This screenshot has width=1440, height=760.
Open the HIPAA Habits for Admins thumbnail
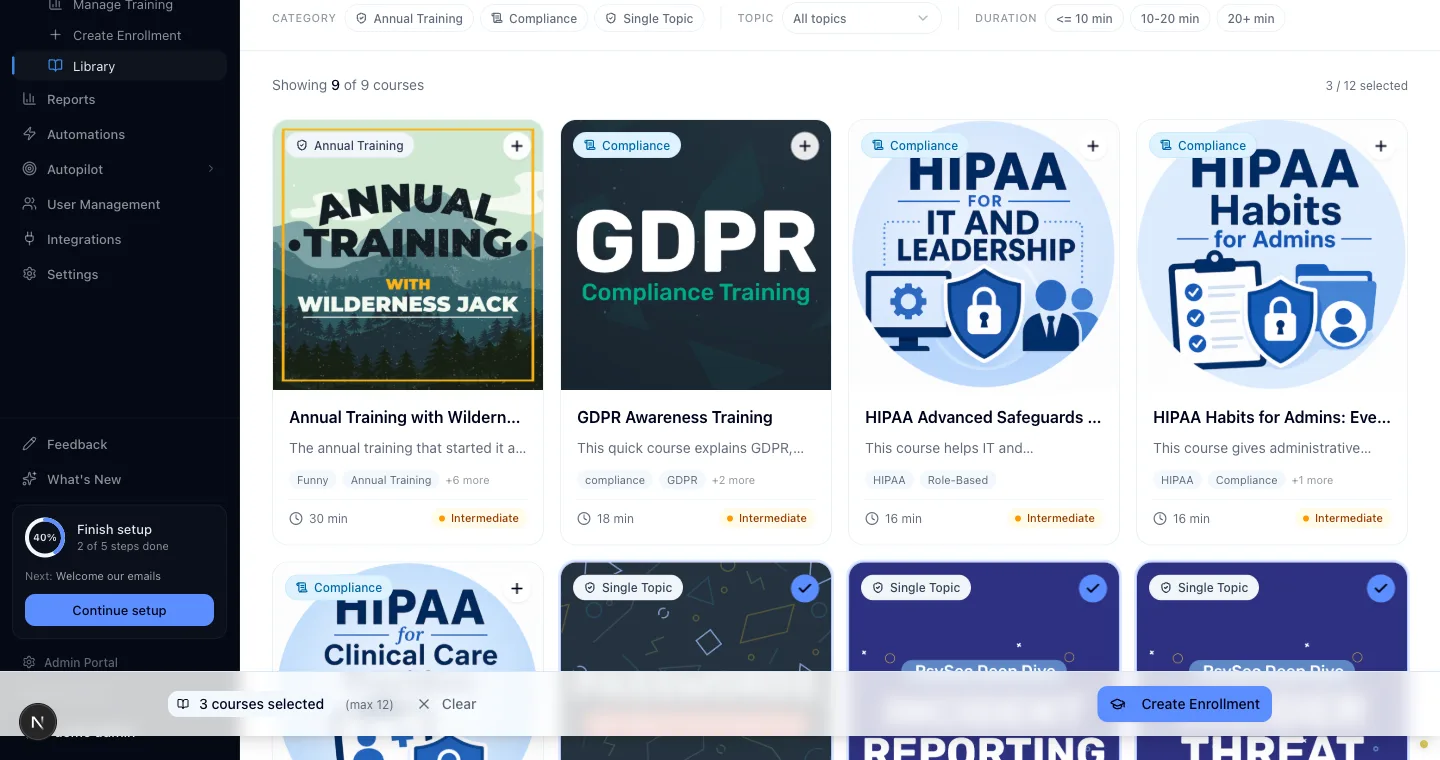1272,255
